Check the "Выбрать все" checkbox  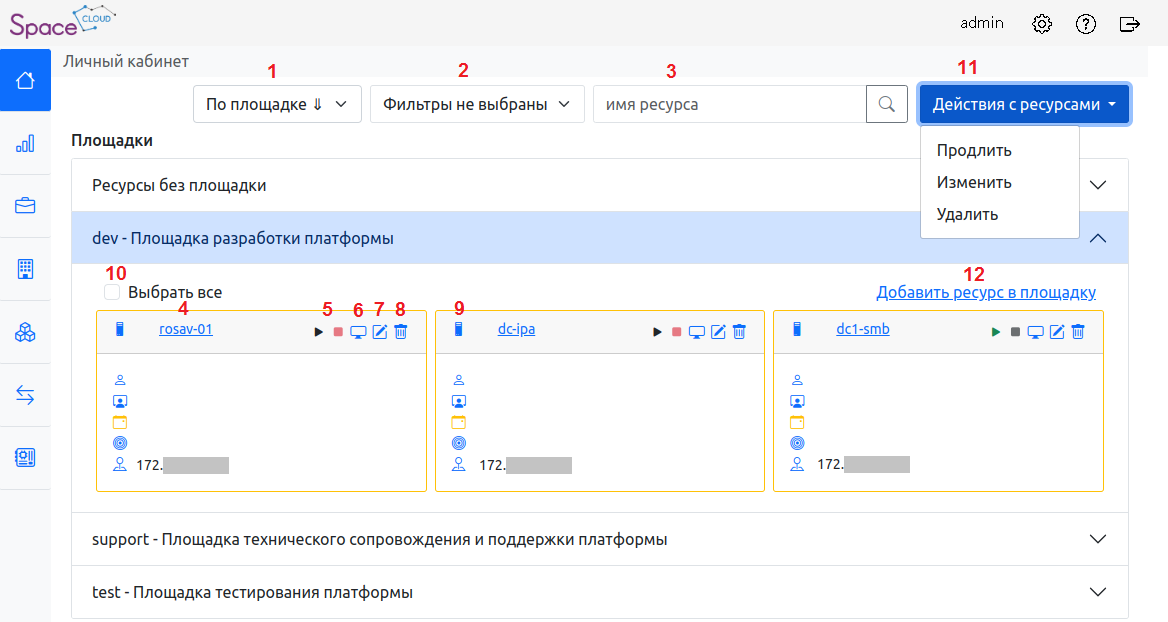coord(112,292)
